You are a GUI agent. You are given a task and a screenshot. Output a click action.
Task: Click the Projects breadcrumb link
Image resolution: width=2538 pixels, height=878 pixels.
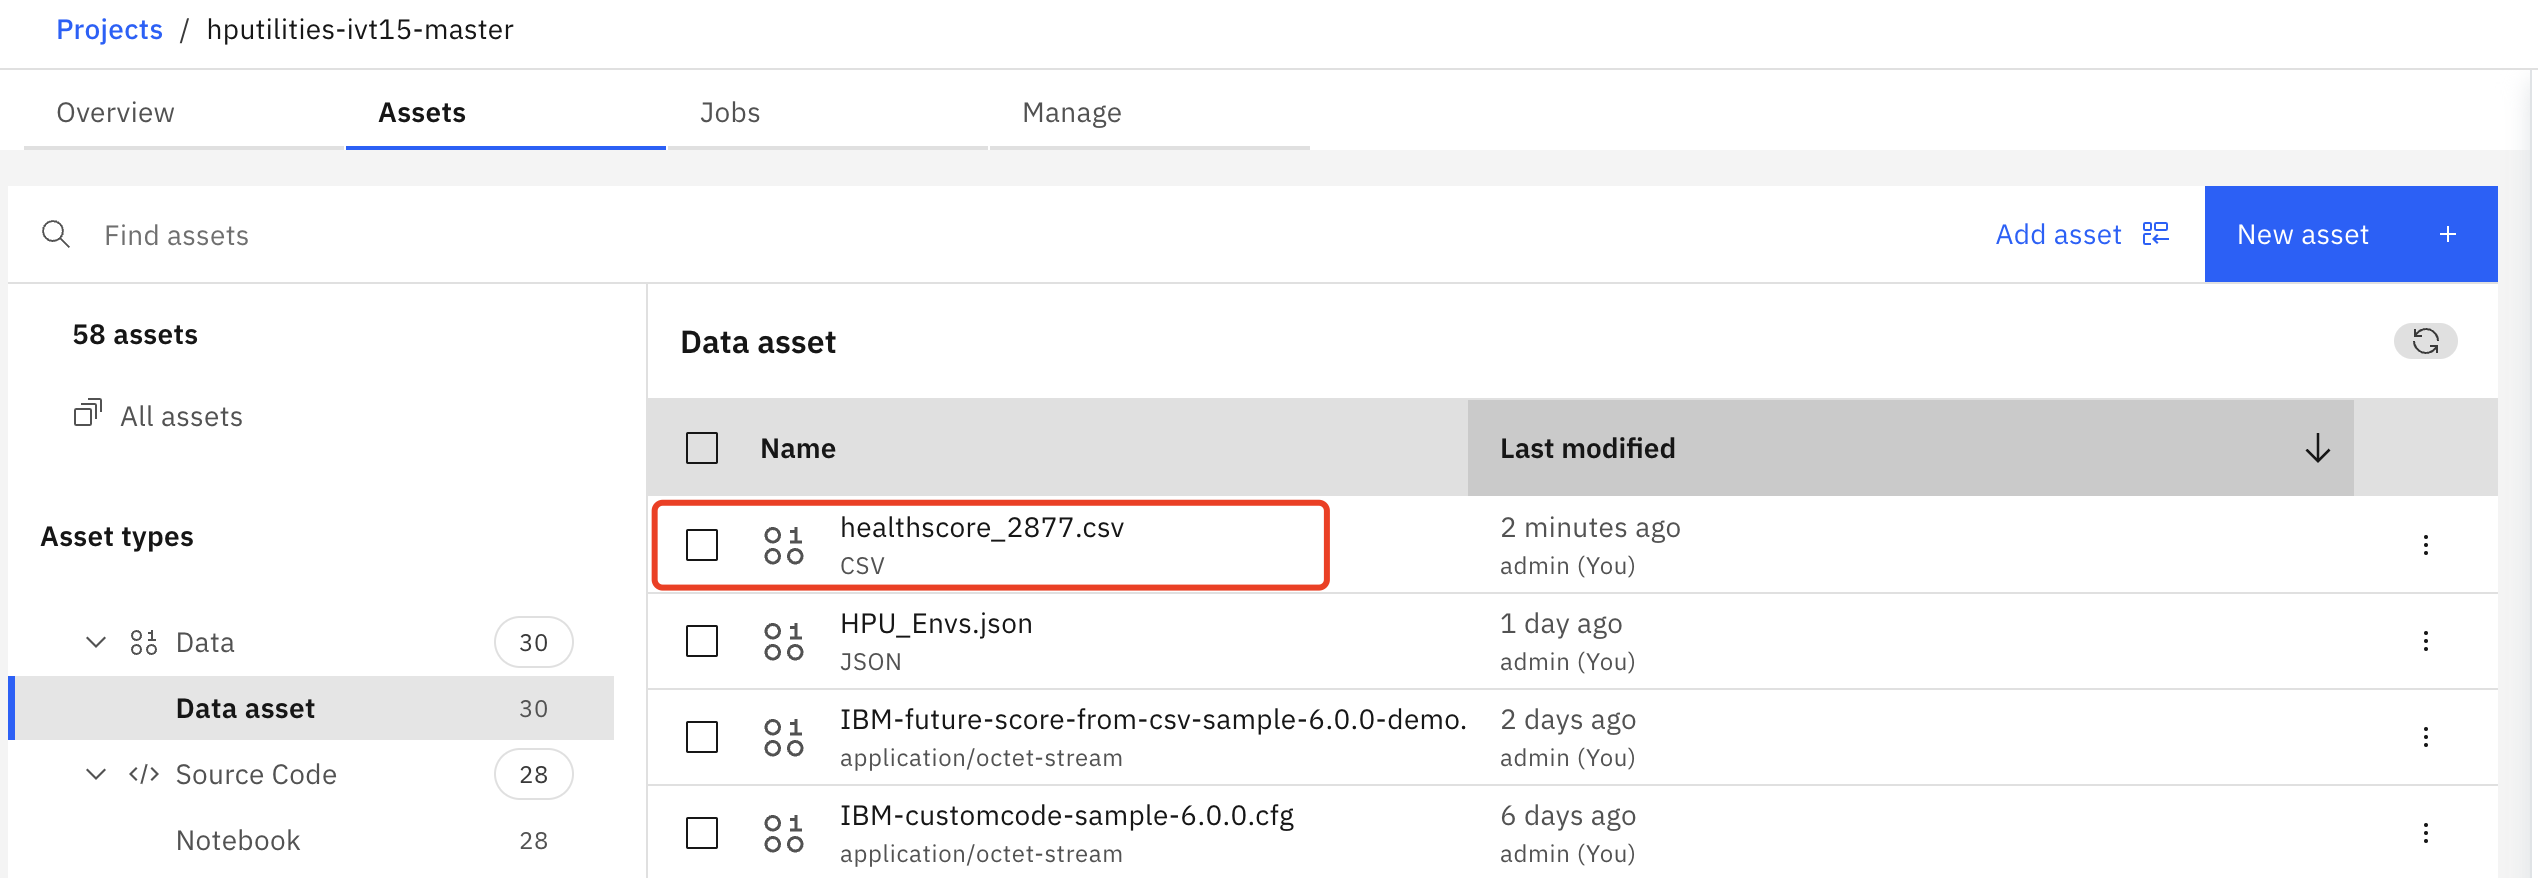pos(109,30)
